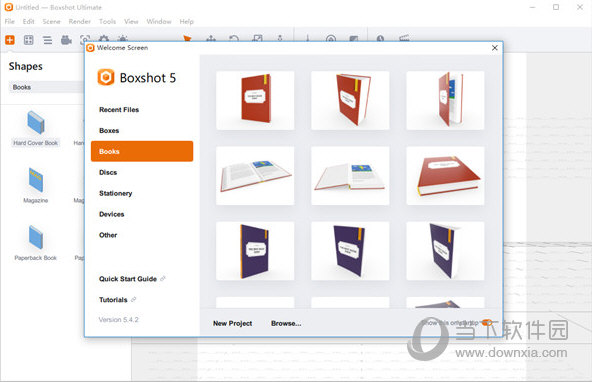This screenshot has width=592, height=382.
Task: Click the Hard Cover Book shape icon
Action: pos(36,122)
